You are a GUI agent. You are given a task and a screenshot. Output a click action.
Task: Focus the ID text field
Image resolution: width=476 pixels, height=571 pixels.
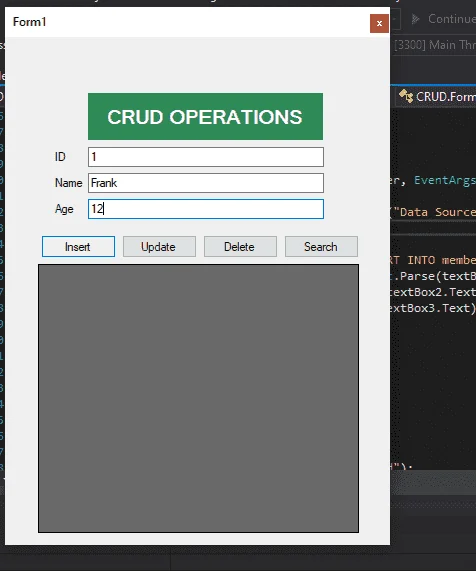click(x=206, y=157)
